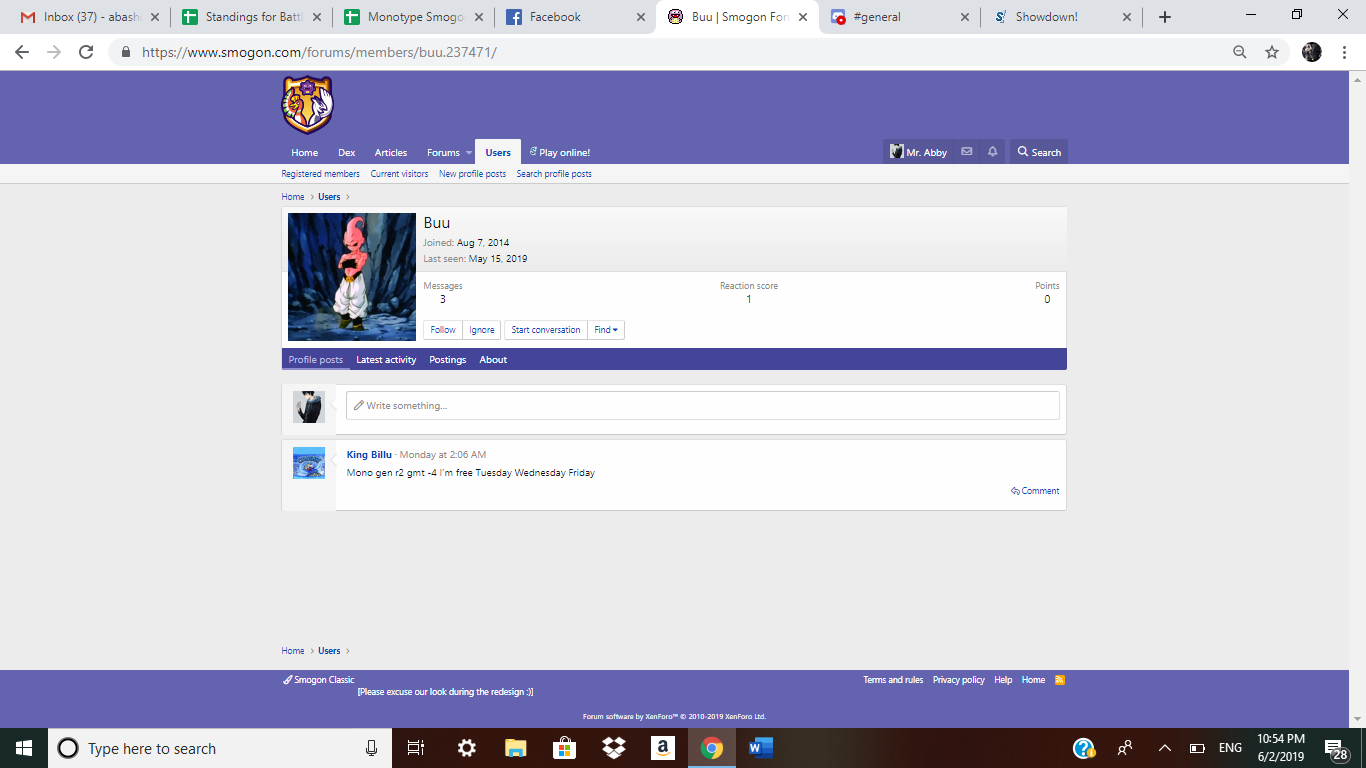Show hidden system tray icons
The height and width of the screenshot is (768, 1366).
(1164, 748)
